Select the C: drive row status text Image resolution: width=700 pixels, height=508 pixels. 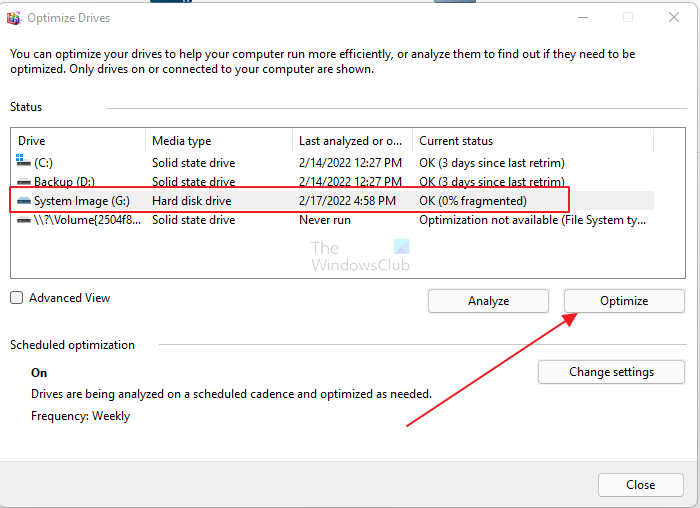pos(491,162)
